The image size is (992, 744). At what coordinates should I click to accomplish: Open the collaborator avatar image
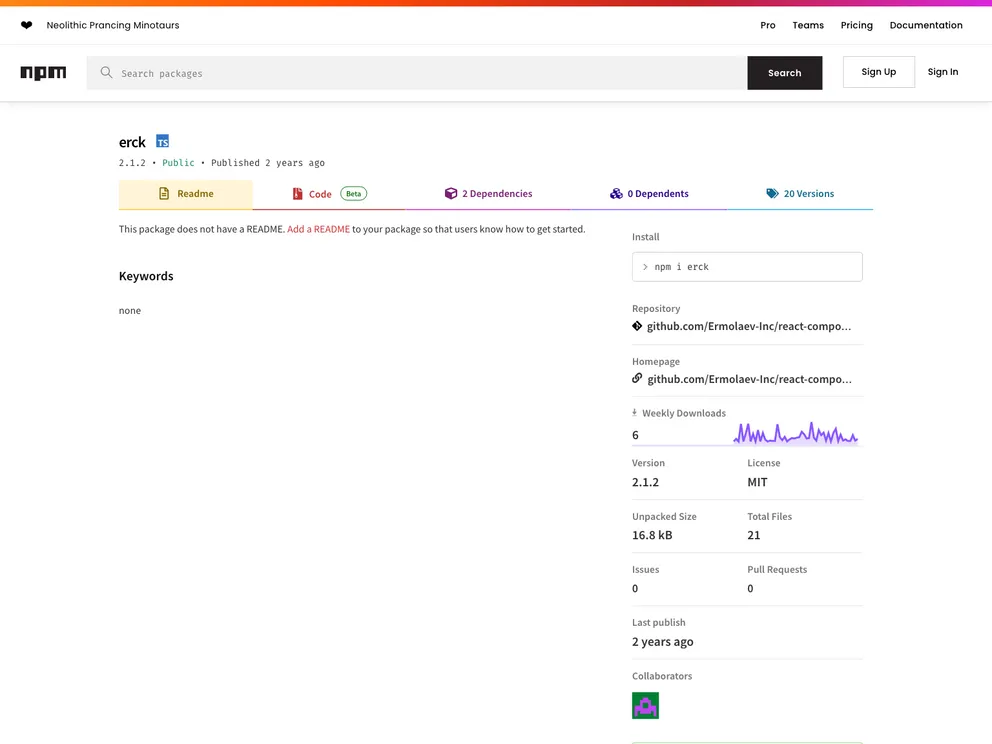point(645,706)
